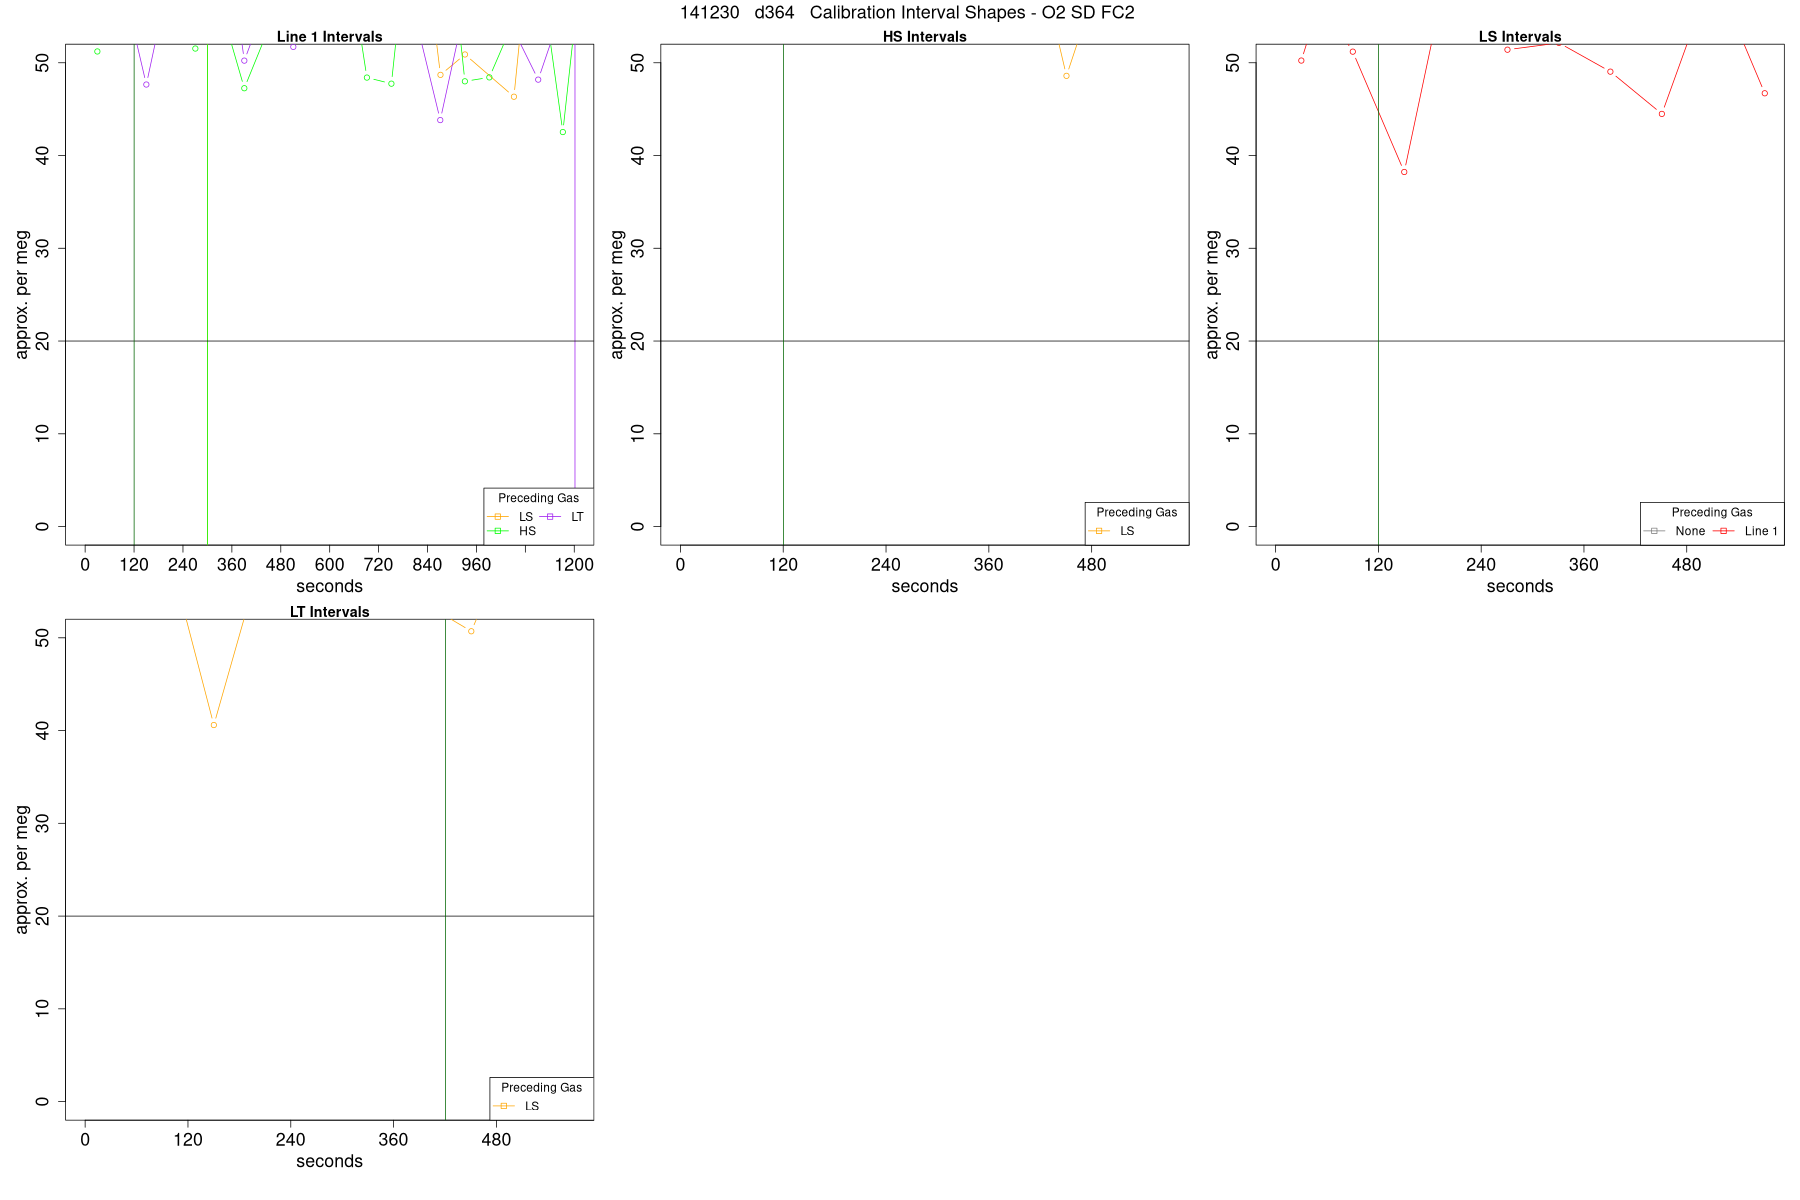Click the 480 x-axis tick label in HS Intervals panel
Viewport: 1800px width, 1200px height.
1091,565
